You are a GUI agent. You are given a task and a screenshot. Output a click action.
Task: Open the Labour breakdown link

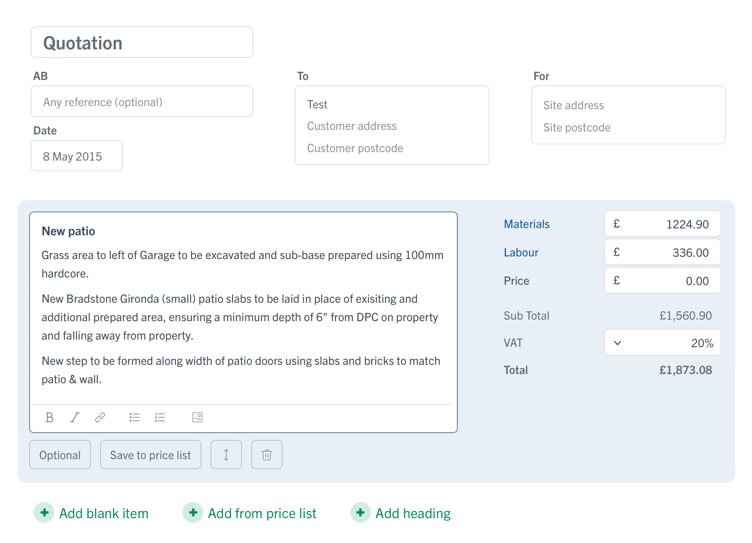pyautogui.click(x=521, y=253)
